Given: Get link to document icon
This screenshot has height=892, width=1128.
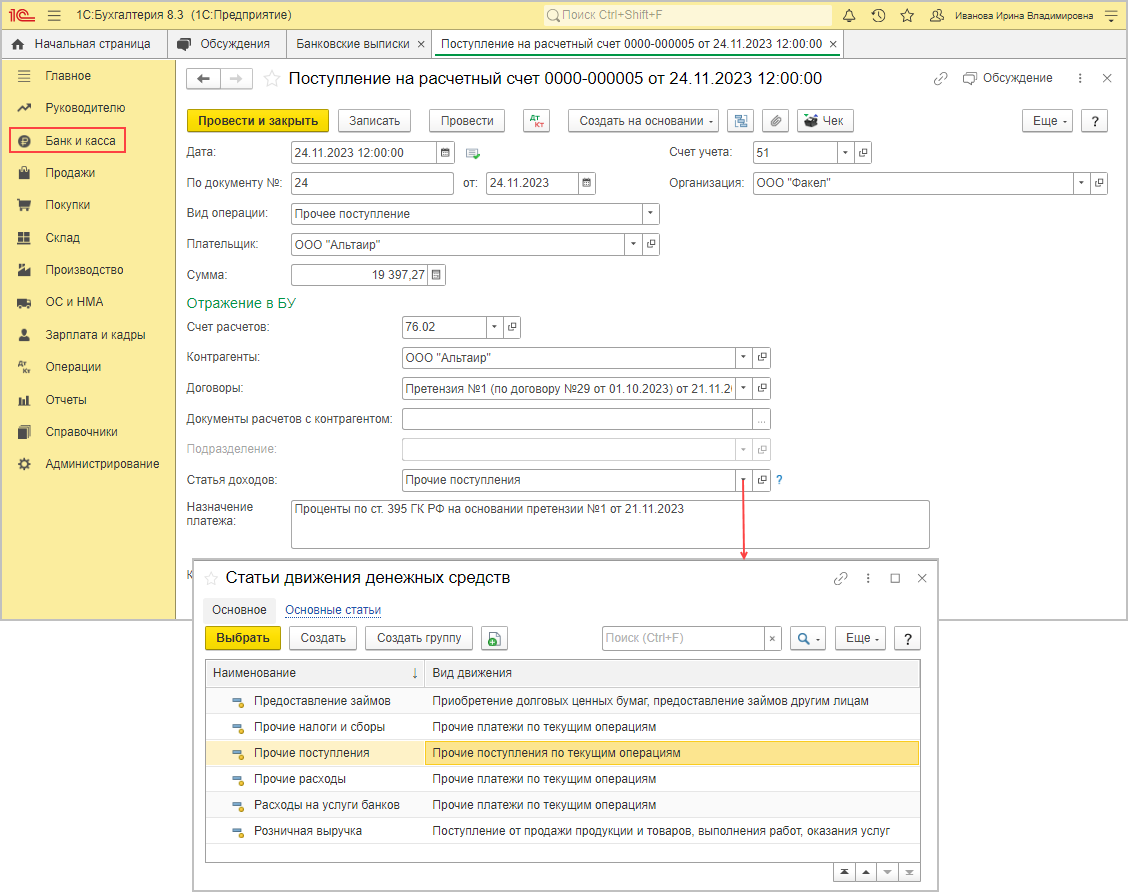Looking at the screenshot, I should click(940, 78).
